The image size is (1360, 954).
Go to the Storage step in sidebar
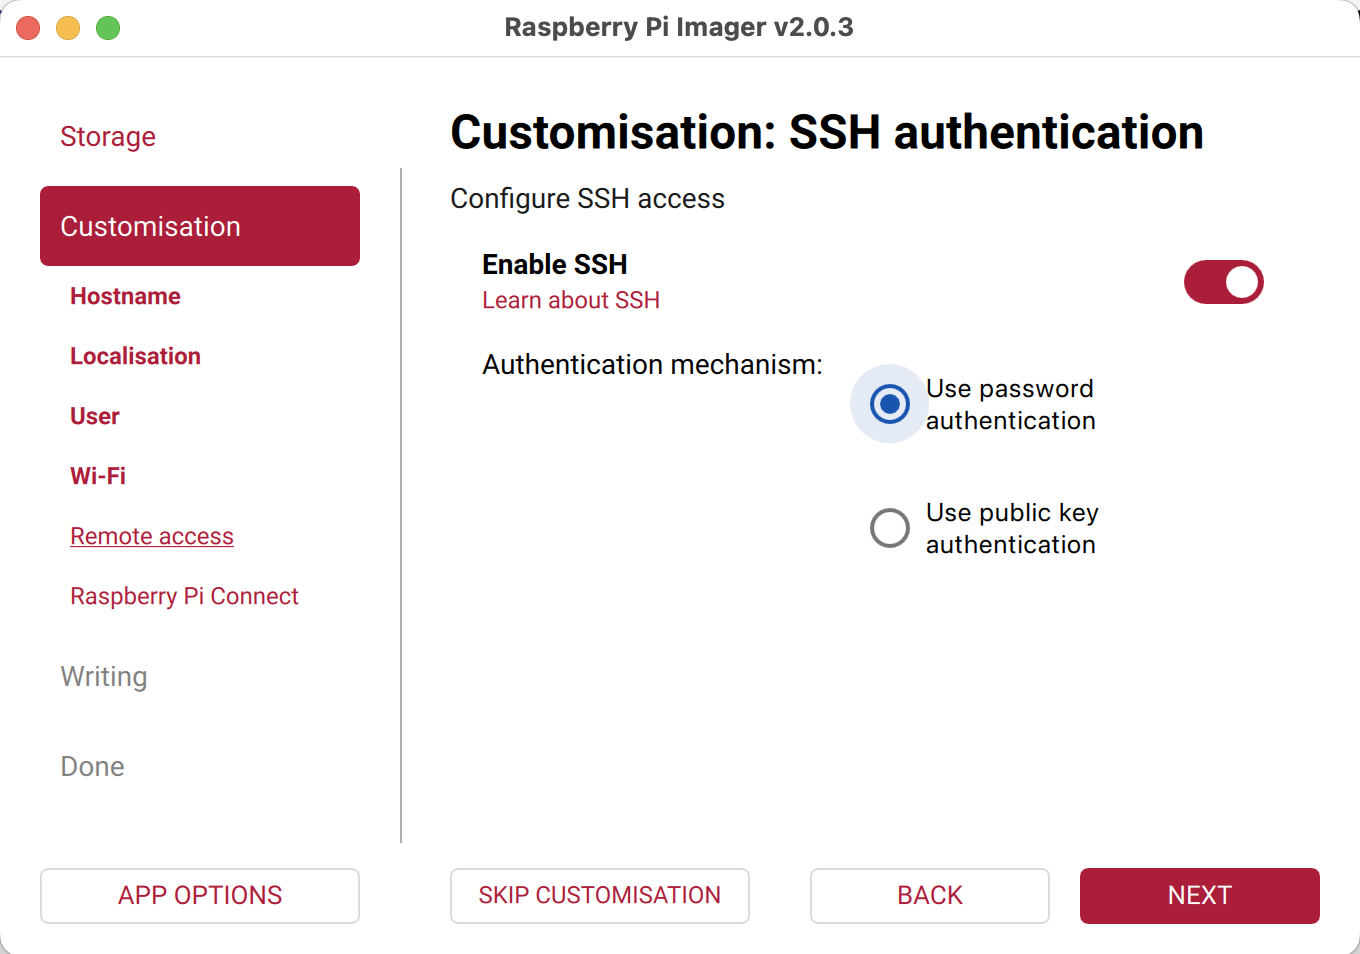[108, 136]
